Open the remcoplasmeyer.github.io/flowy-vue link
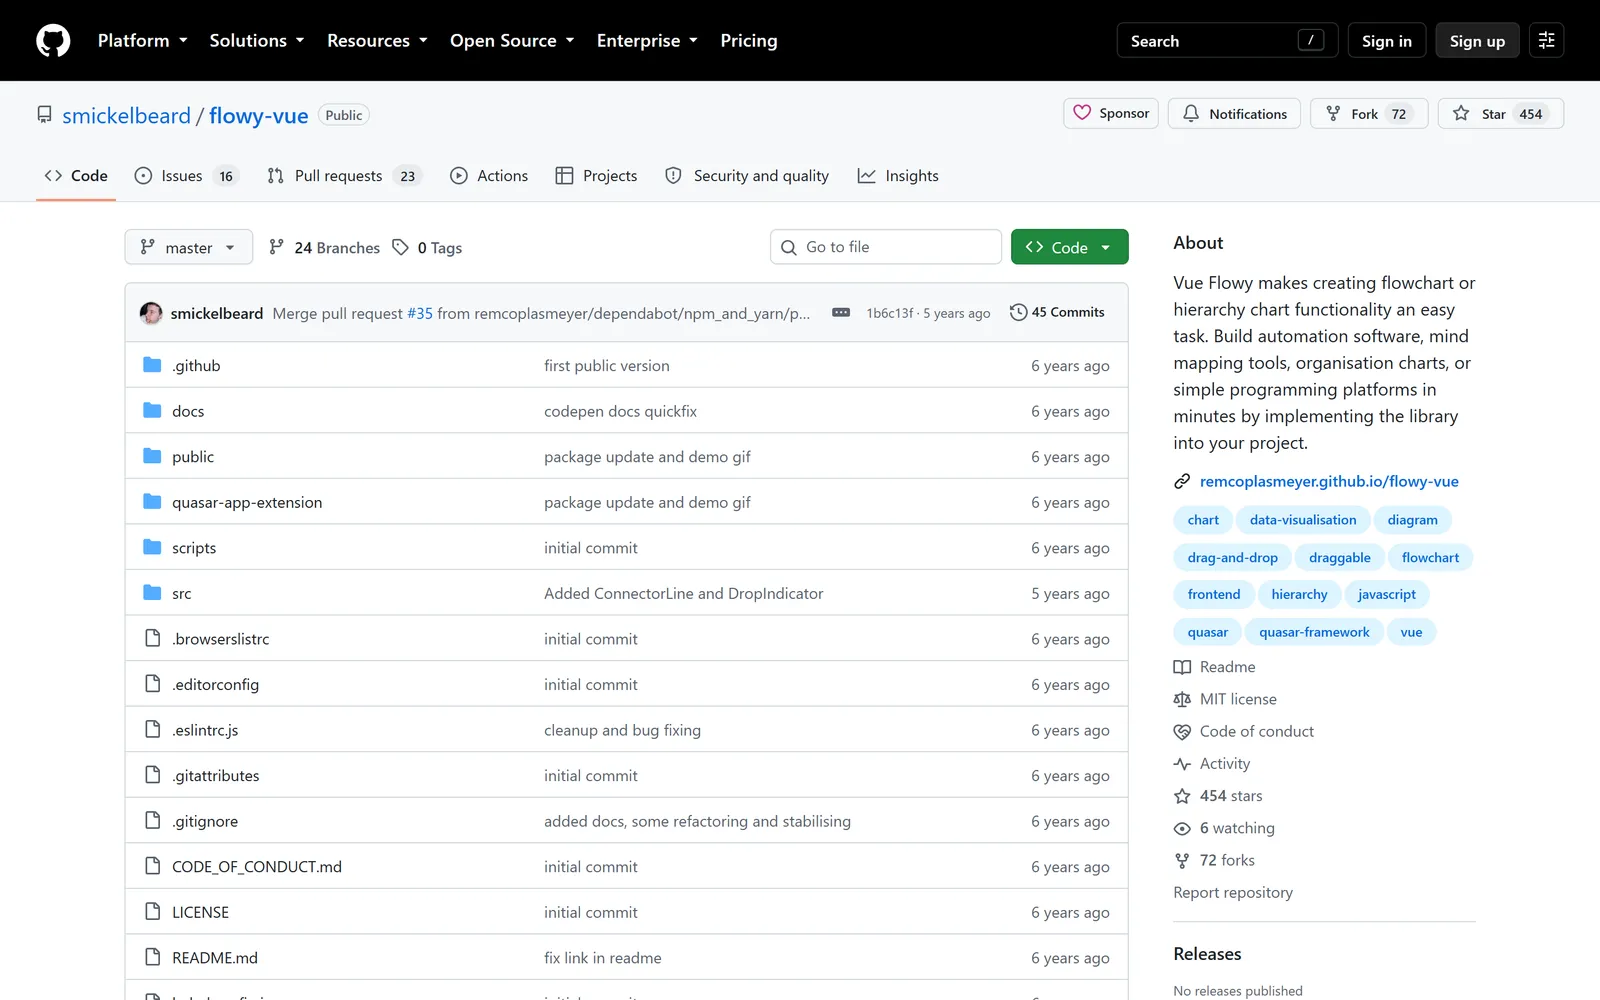The height and width of the screenshot is (1000, 1600). click(1329, 482)
